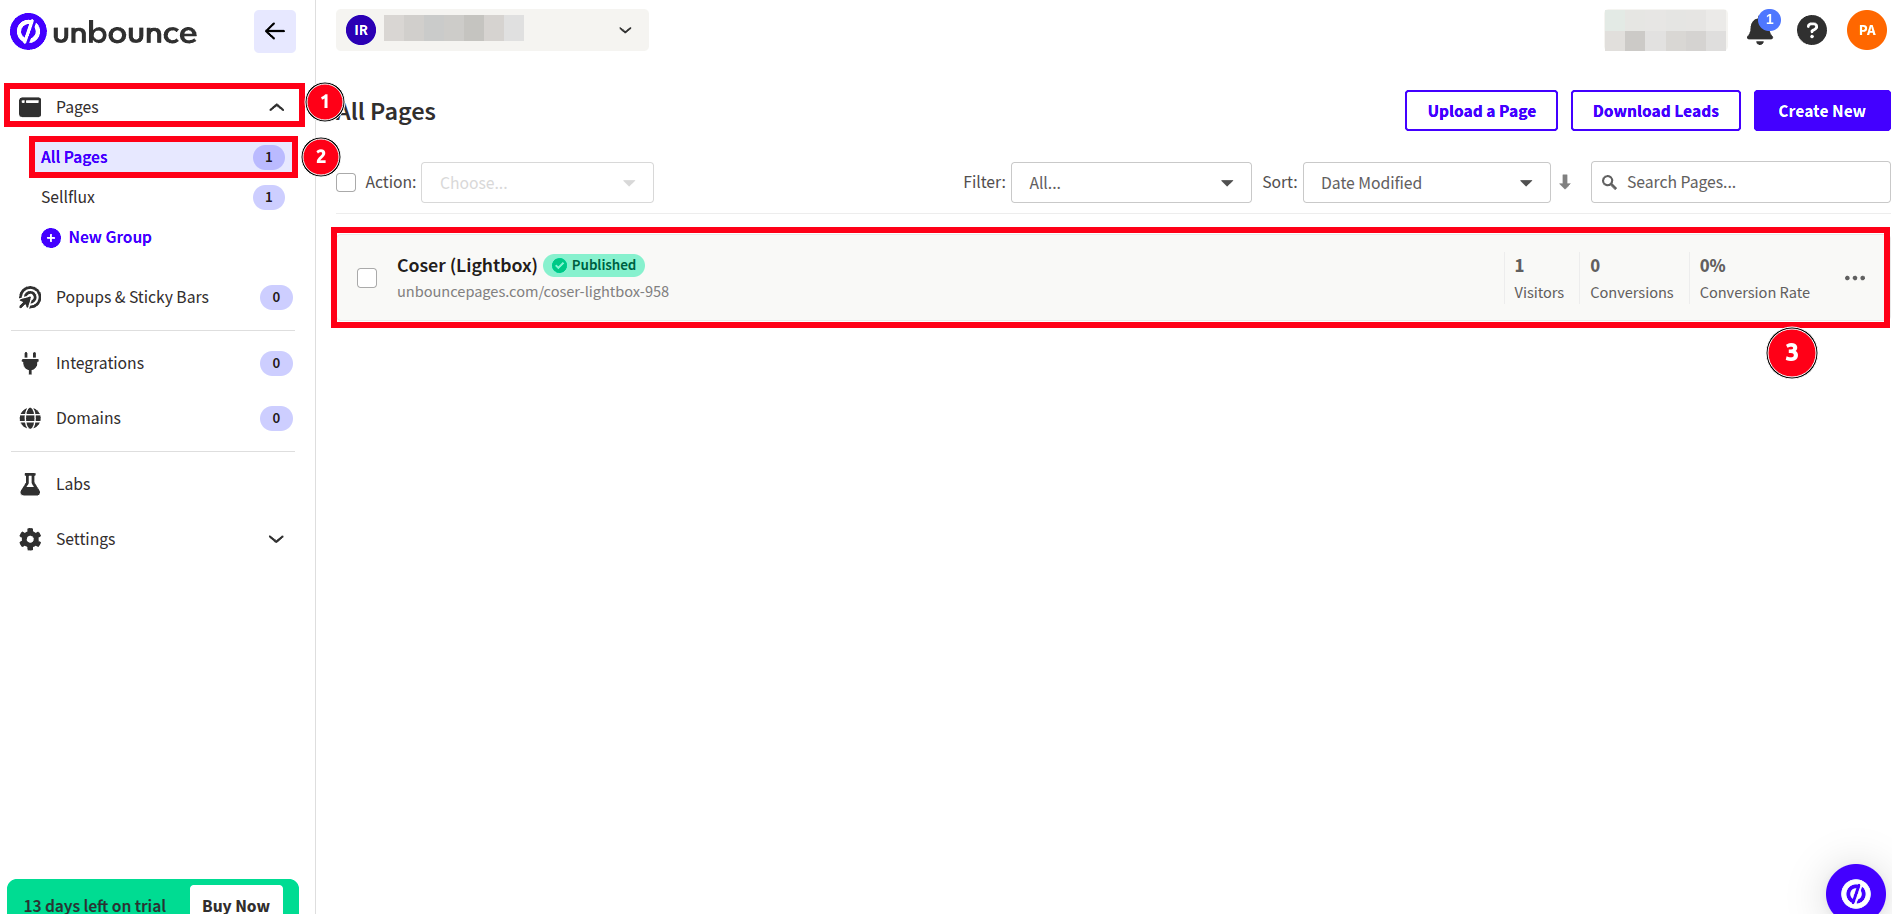Image resolution: width=1892 pixels, height=914 pixels.
Task: Open the Date Modified sort dropdown
Action: click(x=1426, y=183)
